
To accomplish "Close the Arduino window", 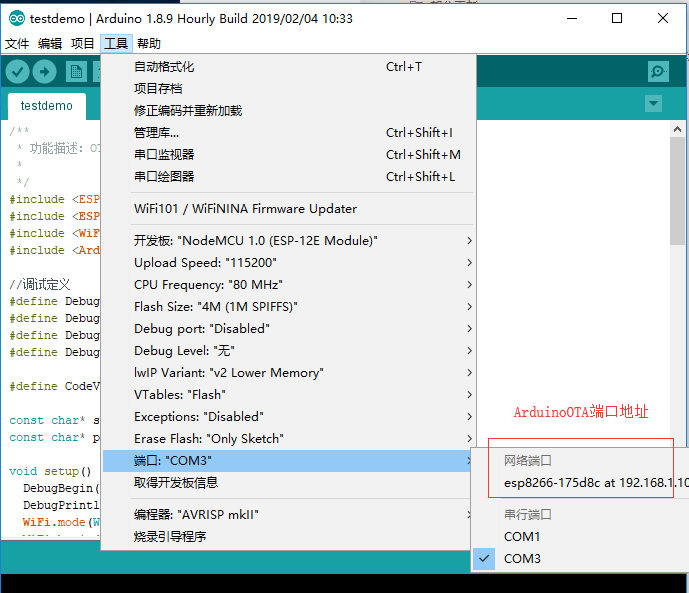I will coord(663,18).
